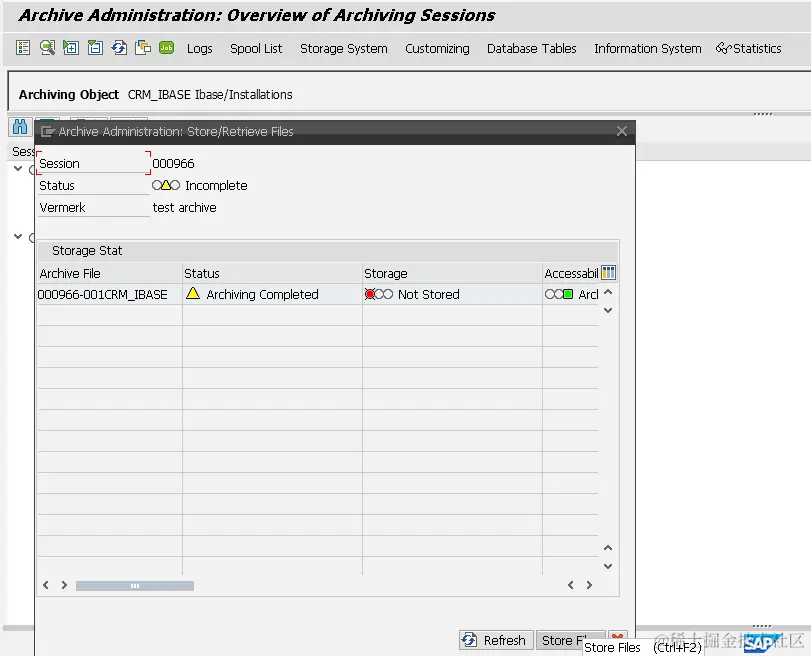Click the Incomplete status text
Screen dimensions: 811x656
[216, 186]
